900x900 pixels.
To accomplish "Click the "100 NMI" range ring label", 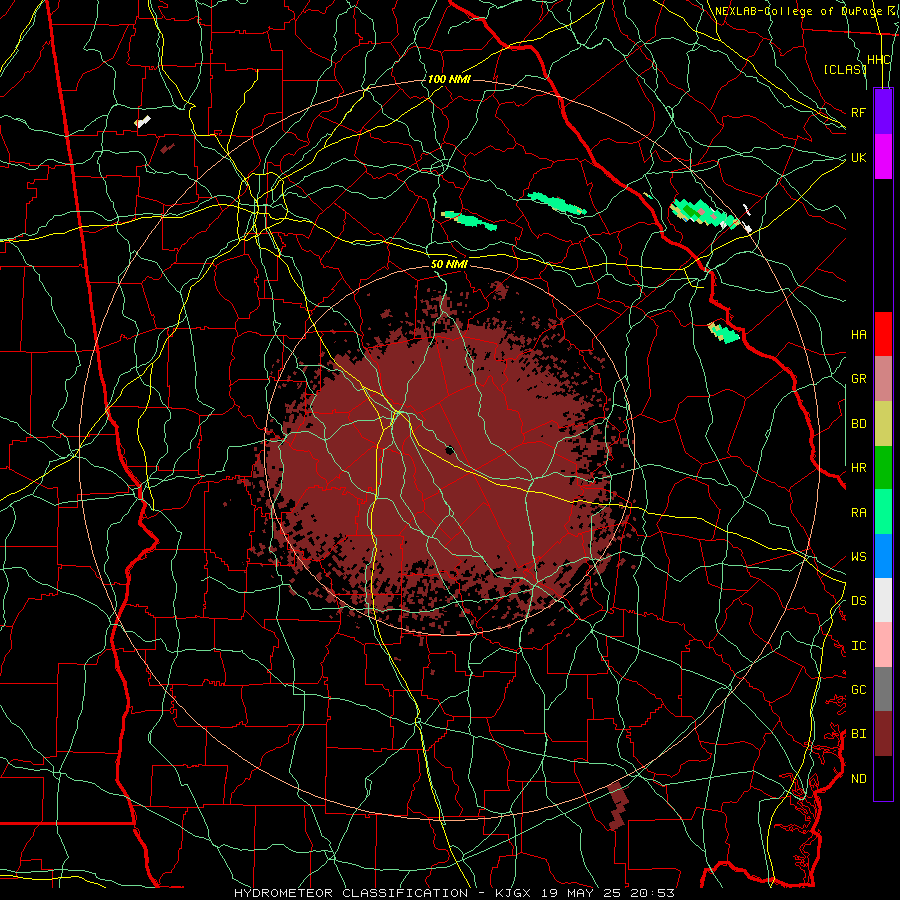I will click(x=449, y=79).
